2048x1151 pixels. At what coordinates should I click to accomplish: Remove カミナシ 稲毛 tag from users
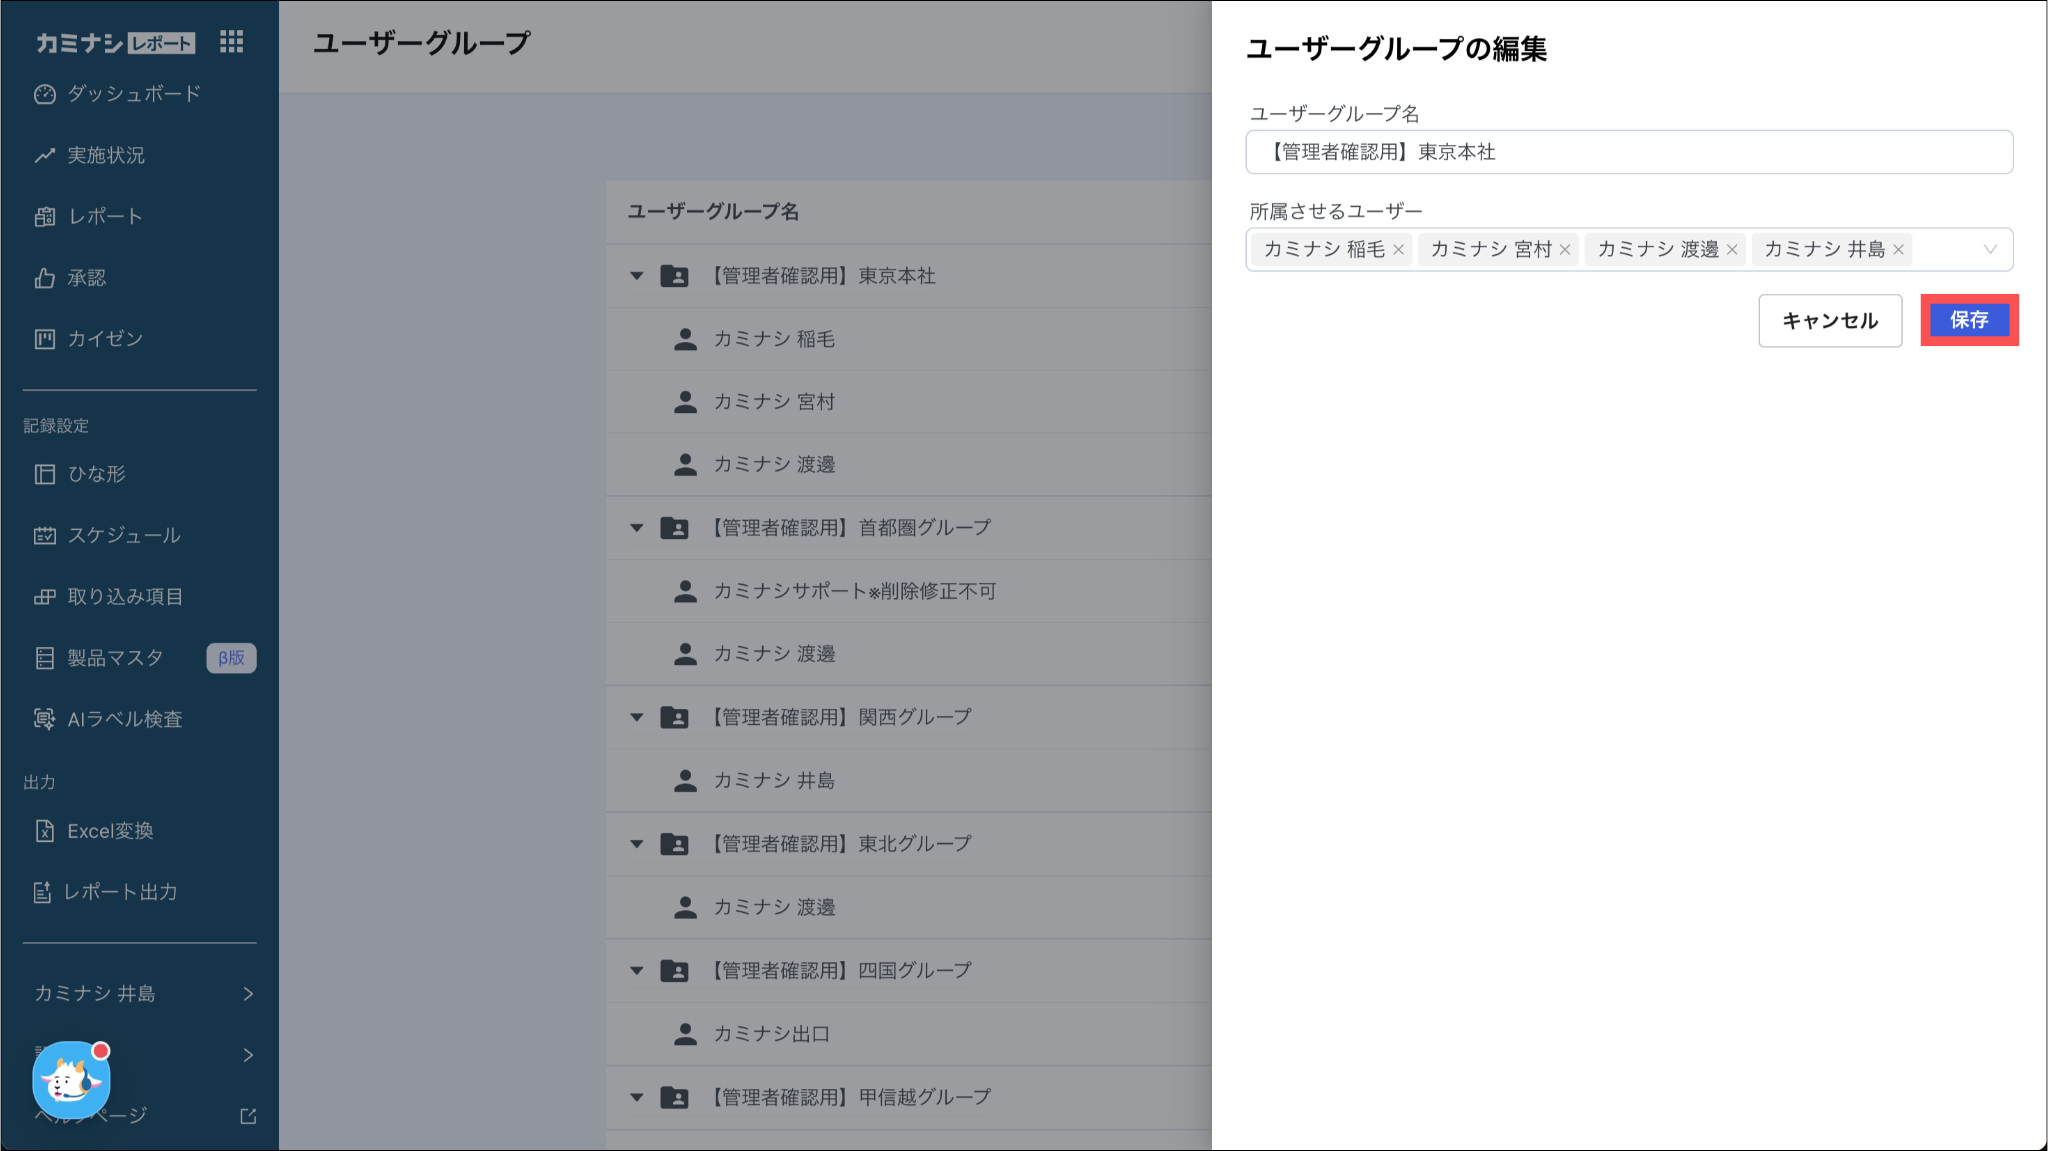point(1399,250)
